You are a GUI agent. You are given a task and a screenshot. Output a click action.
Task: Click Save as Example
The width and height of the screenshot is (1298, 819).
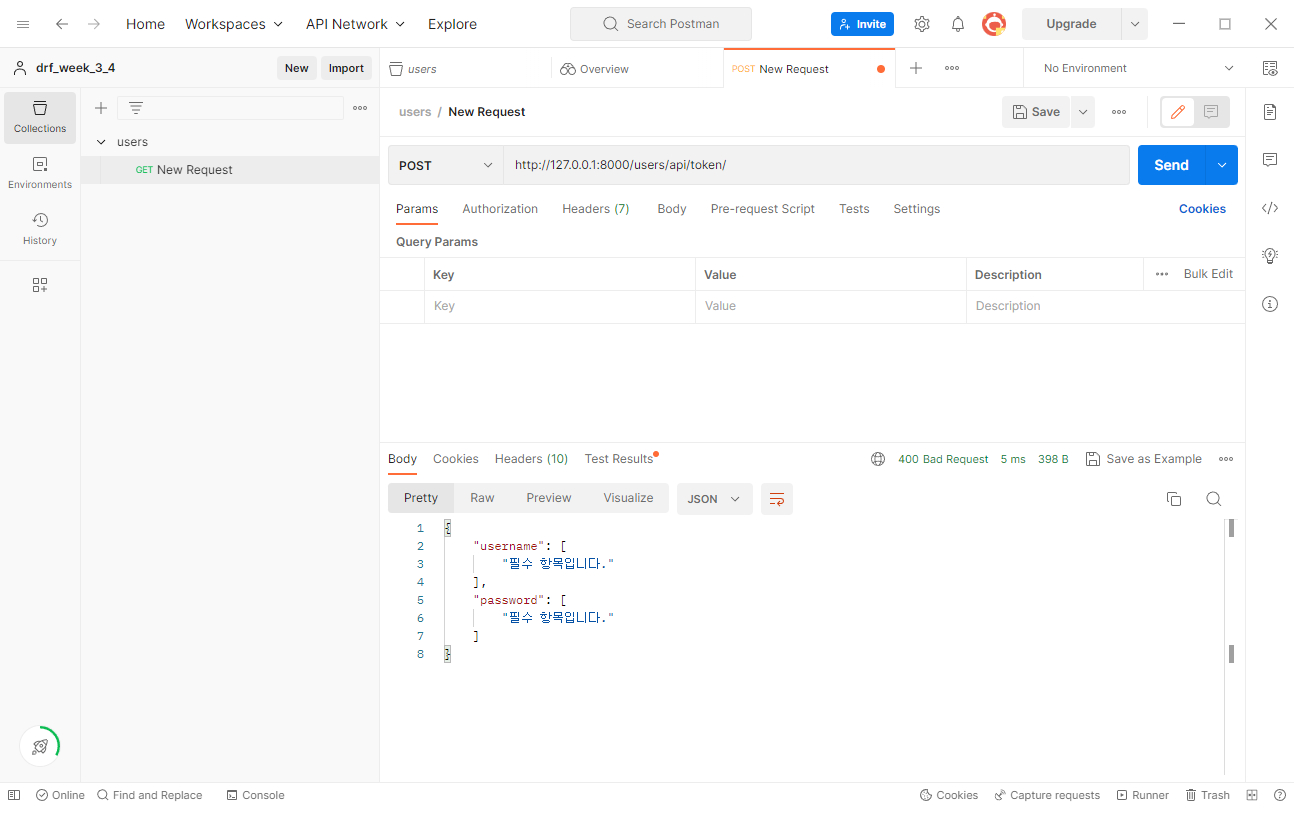point(1144,459)
